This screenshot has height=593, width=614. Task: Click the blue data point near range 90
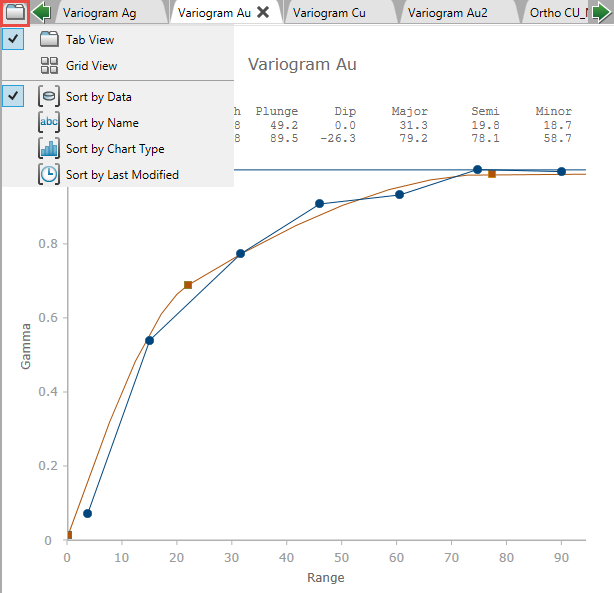pos(562,171)
